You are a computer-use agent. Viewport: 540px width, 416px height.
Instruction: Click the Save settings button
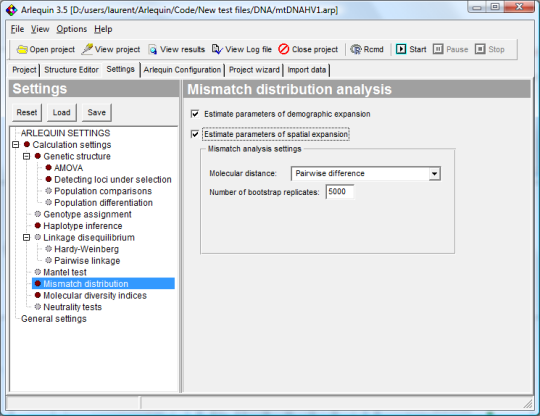[x=97, y=113]
